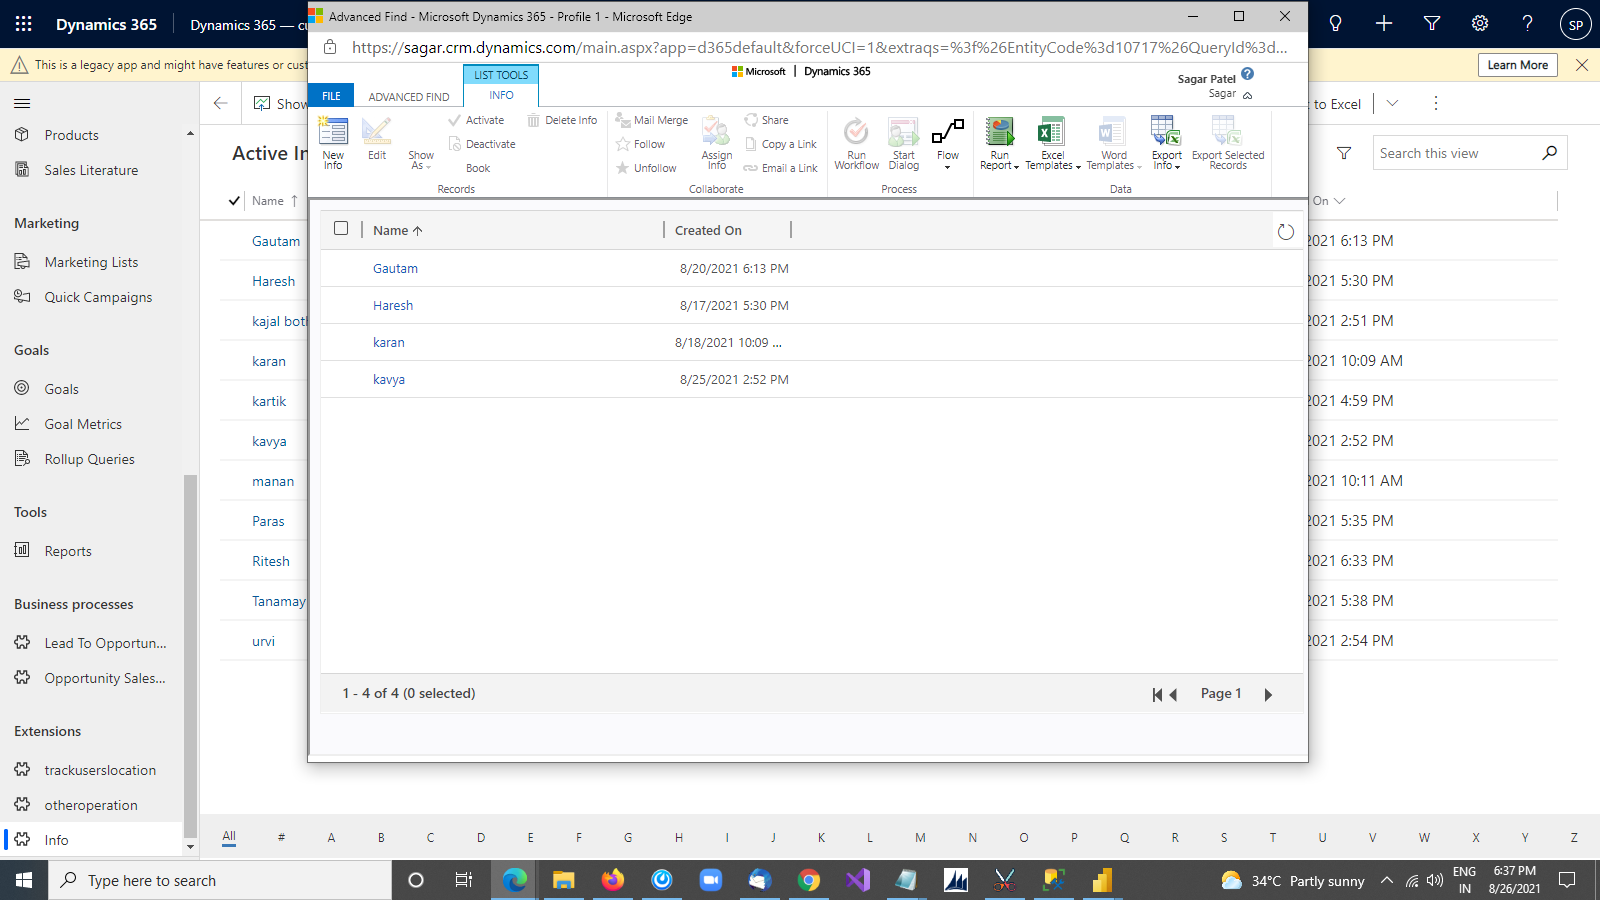The image size is (1600, 900).
Task: Open Mail Merge from ribbon
Action: 652,120
